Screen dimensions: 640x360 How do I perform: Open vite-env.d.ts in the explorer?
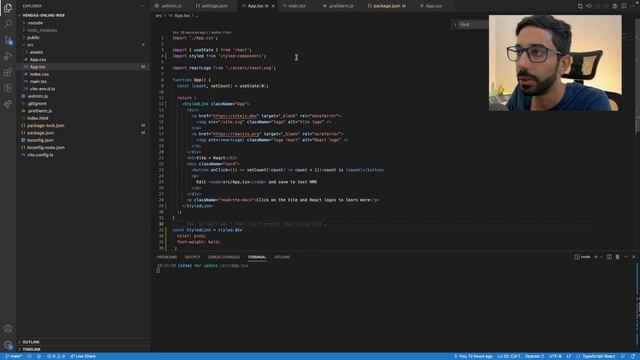[42, 89]
